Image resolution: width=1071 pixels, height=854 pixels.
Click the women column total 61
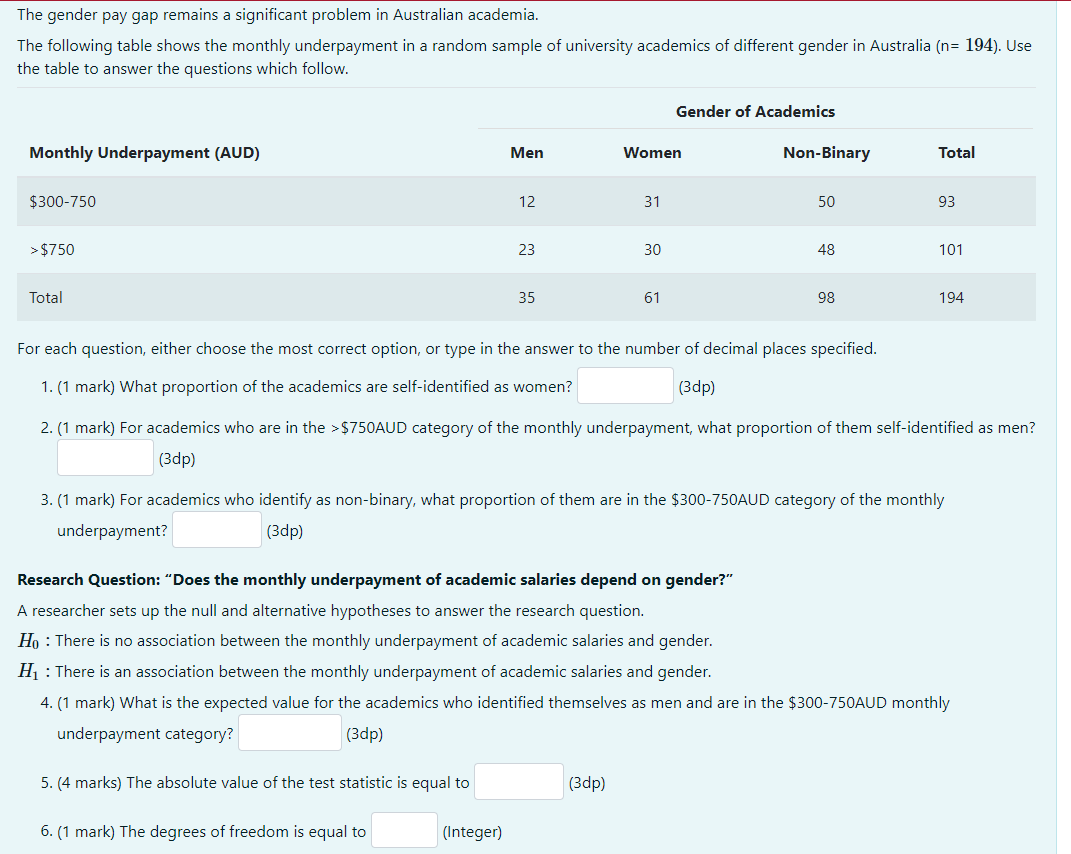[x=652, y=297]
